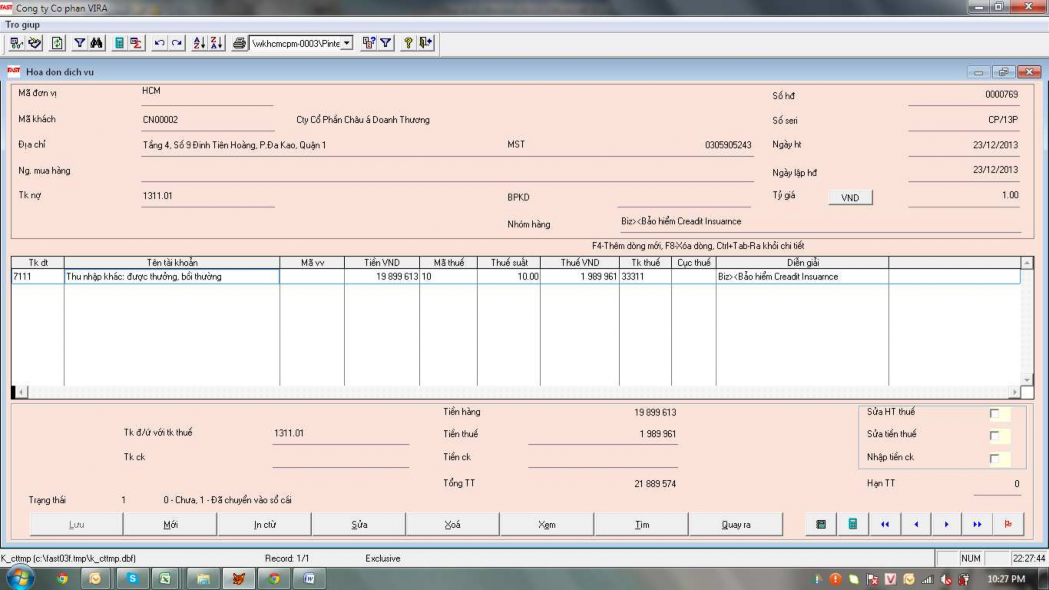Click the sort ascending A-Z toolbar icon
The image size is (1049, 590).
[x=198, y=43]
